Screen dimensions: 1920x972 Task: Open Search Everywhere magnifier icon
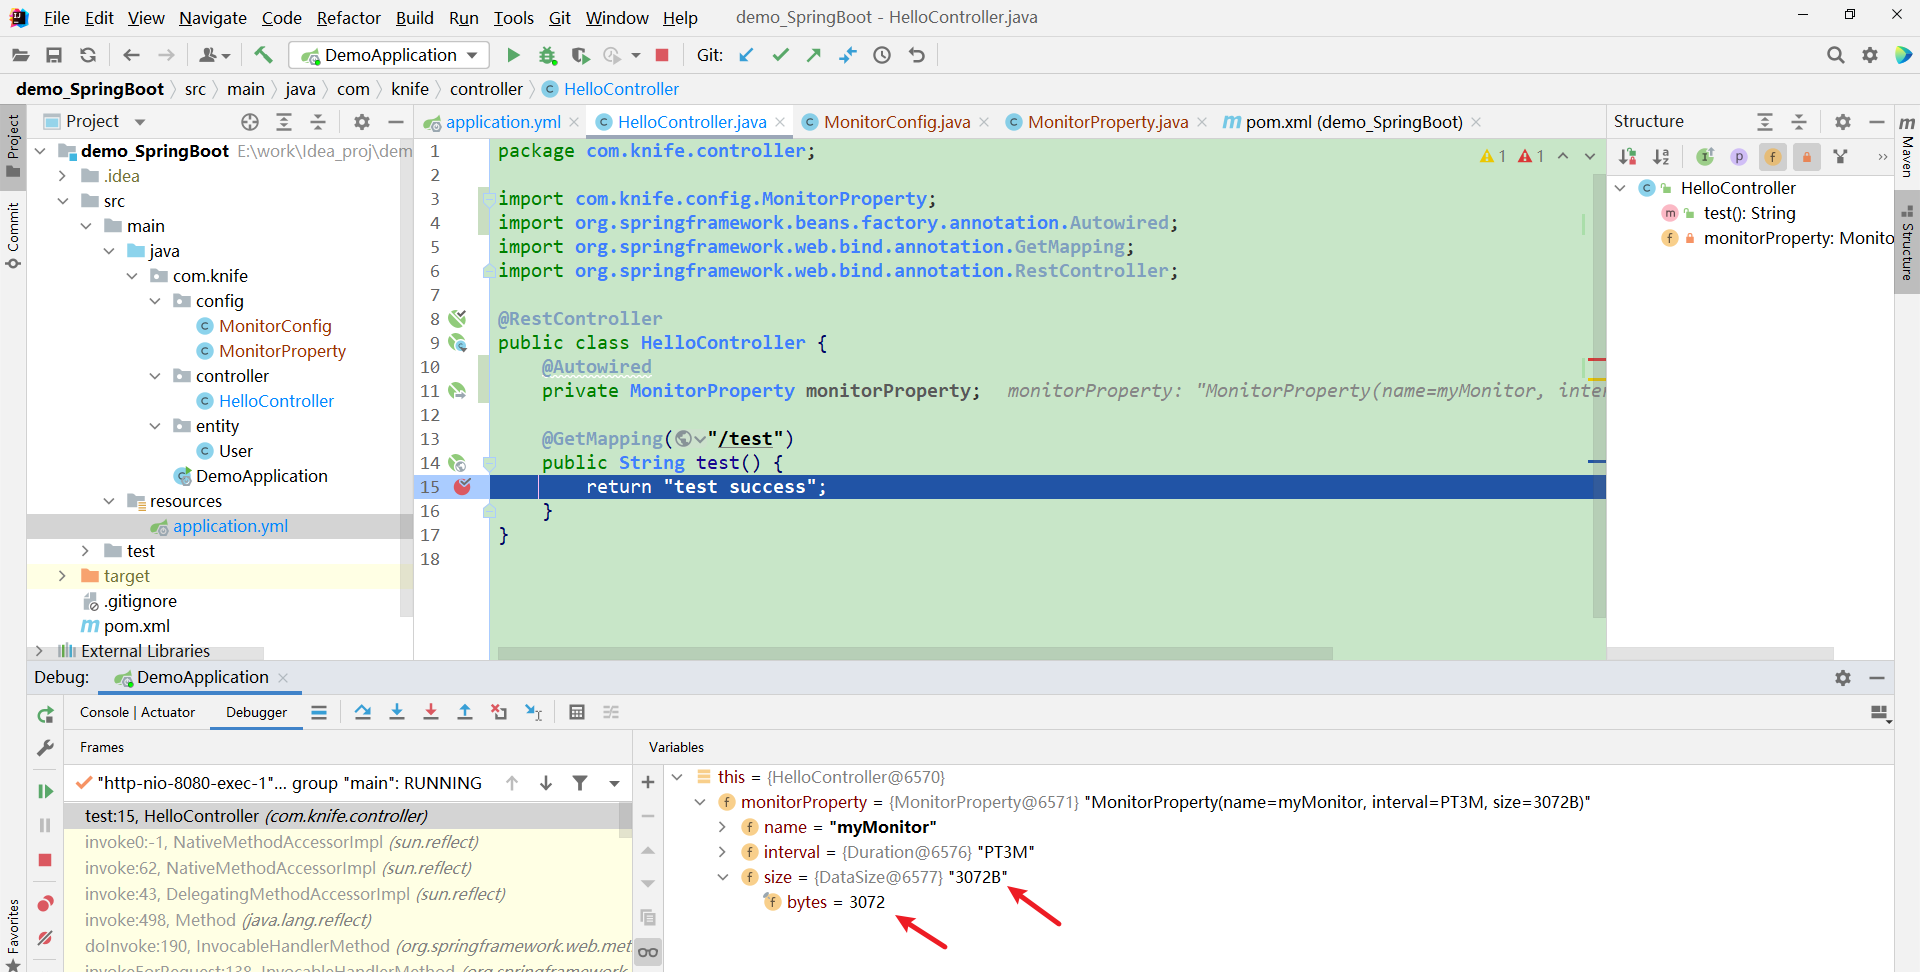(1835, 55)
